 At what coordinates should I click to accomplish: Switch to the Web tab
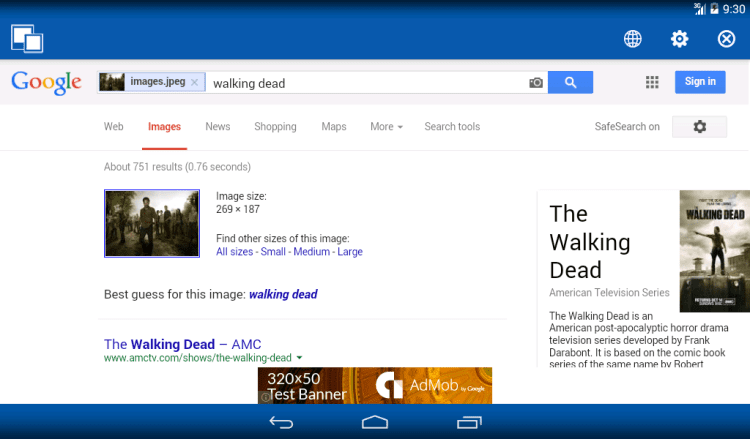click(113, 127)
